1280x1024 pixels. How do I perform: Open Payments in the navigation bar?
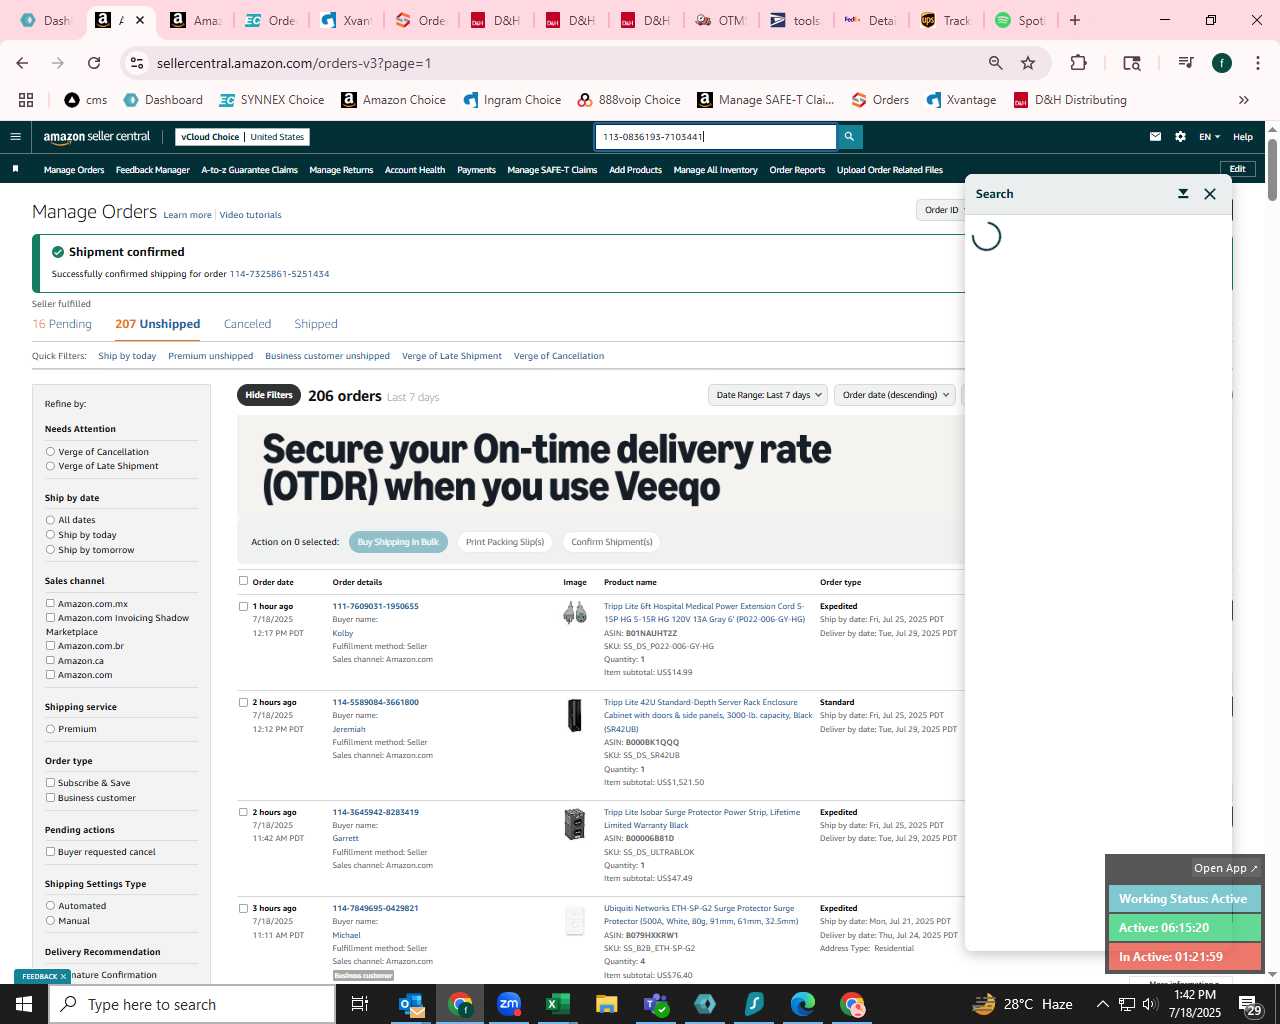pos(476,170)
